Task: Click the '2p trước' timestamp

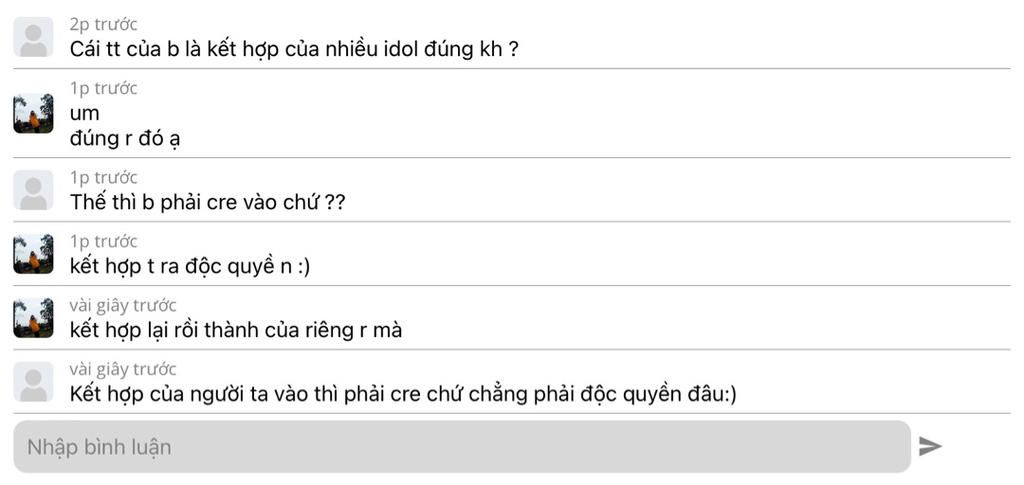Action: [x=103, y=24]
